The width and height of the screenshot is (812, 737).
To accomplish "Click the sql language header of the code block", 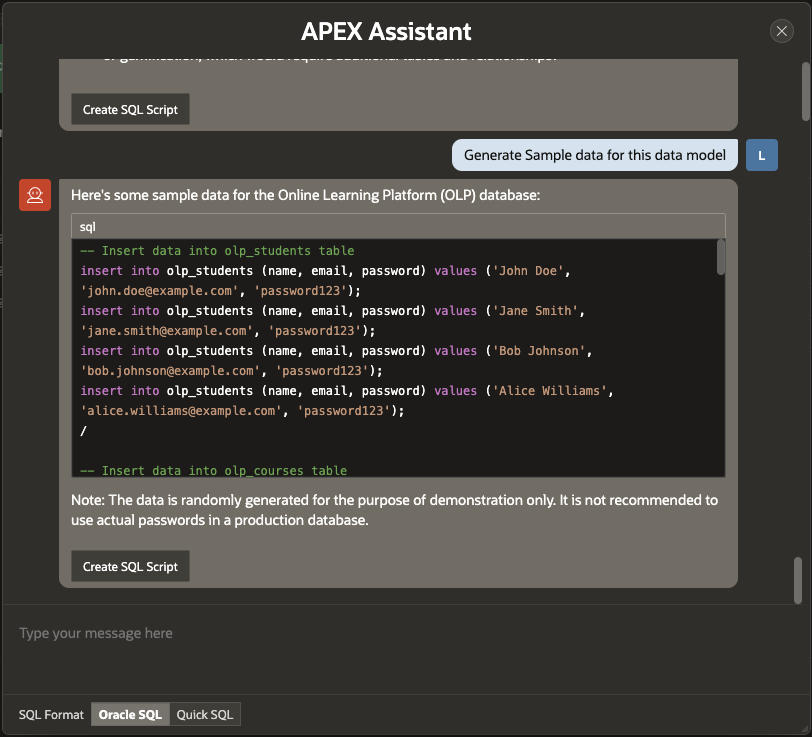I will click(x=398, y=227).
